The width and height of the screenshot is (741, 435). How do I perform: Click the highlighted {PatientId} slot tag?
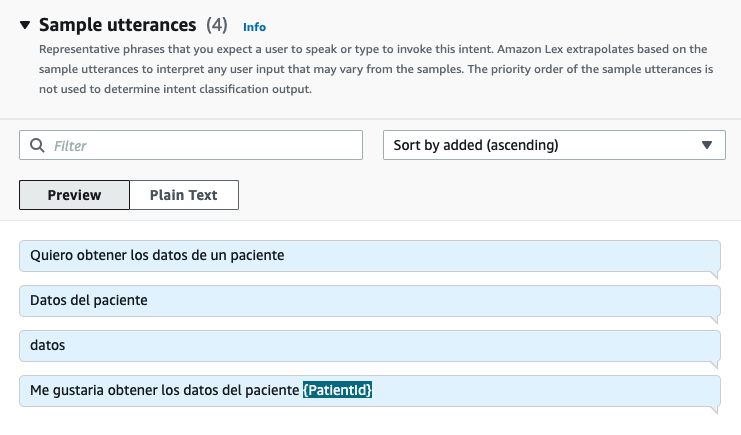[338, 390]
